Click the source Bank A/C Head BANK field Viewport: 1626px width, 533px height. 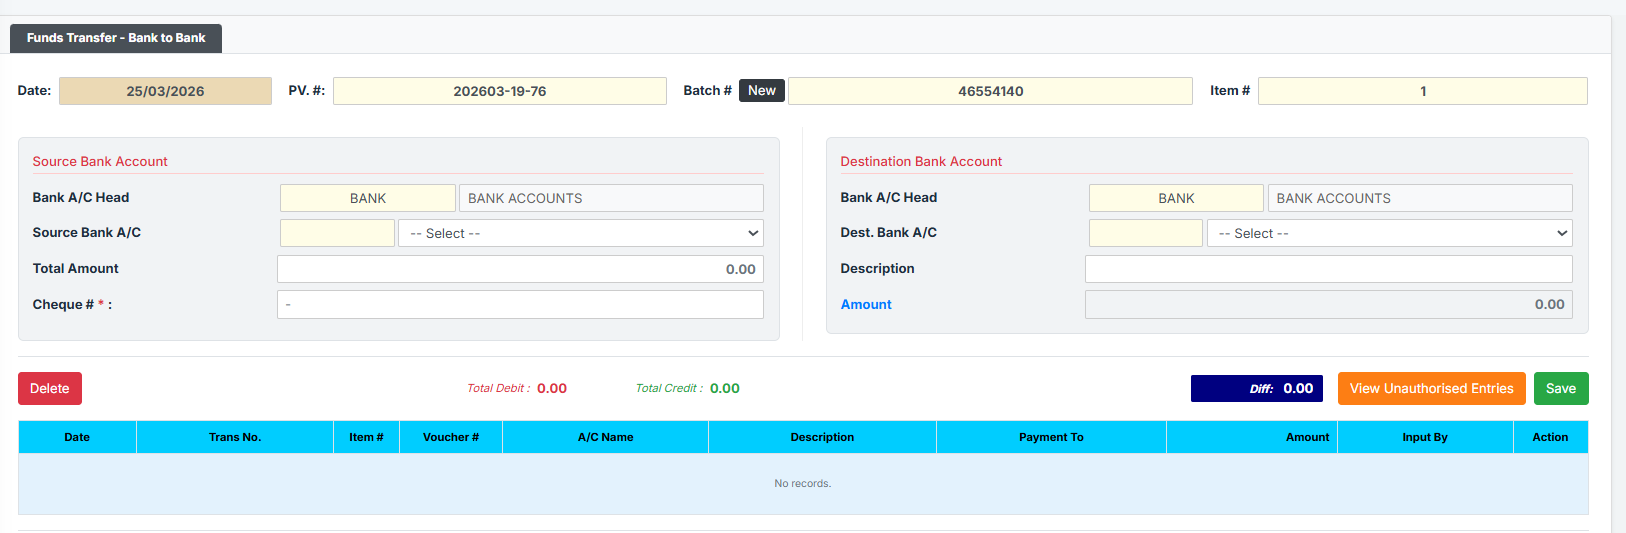click(367, 198)
